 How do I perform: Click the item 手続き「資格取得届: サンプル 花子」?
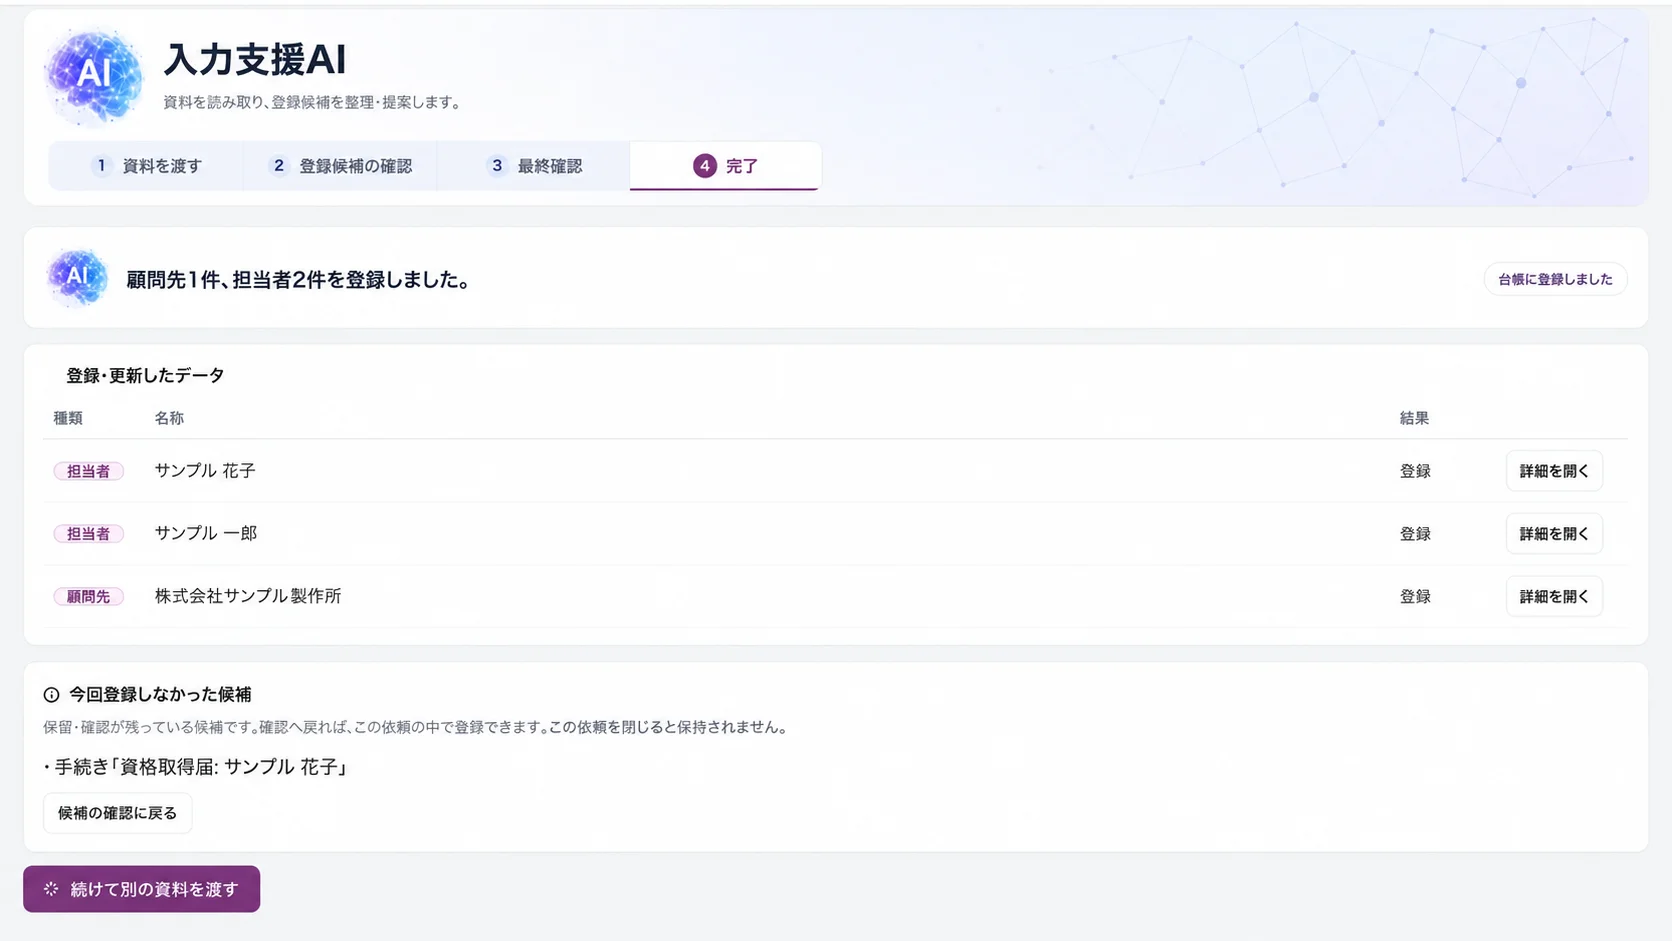(196, 767)
